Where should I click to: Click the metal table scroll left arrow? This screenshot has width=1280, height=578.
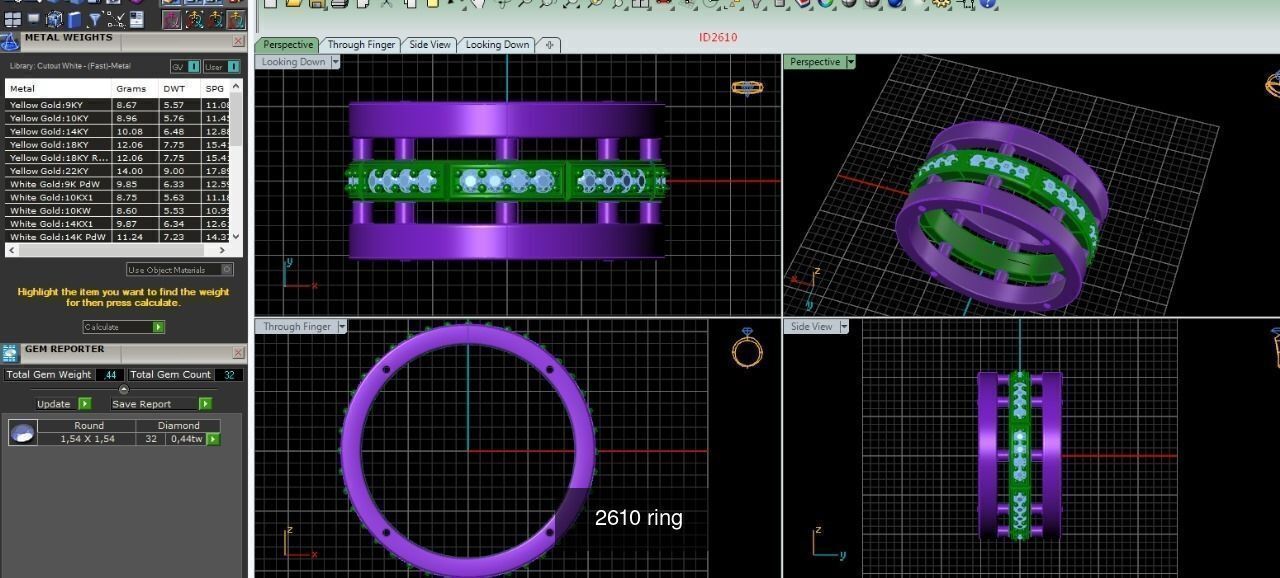coord(12,250)
